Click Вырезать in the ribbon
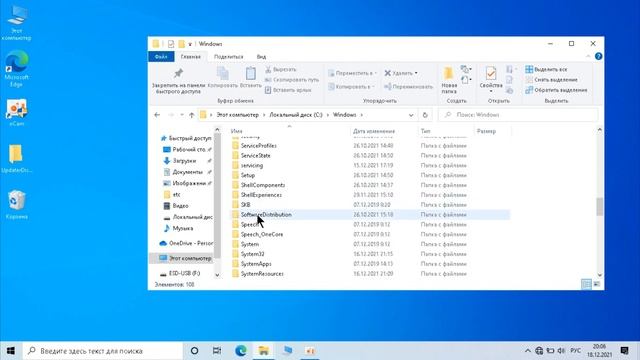Image resolution: width=640 pixels, height=360 pixels. point(280,70)
